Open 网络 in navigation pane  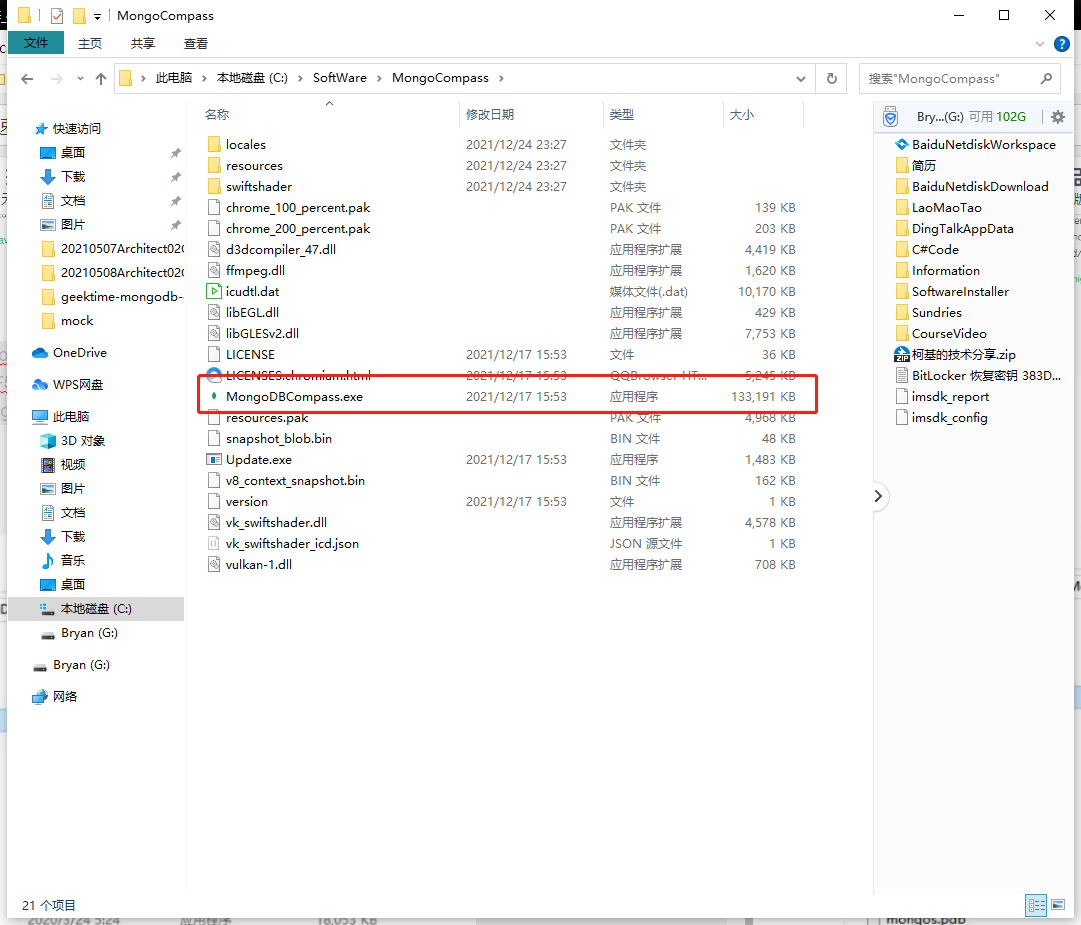coord(65,696)
